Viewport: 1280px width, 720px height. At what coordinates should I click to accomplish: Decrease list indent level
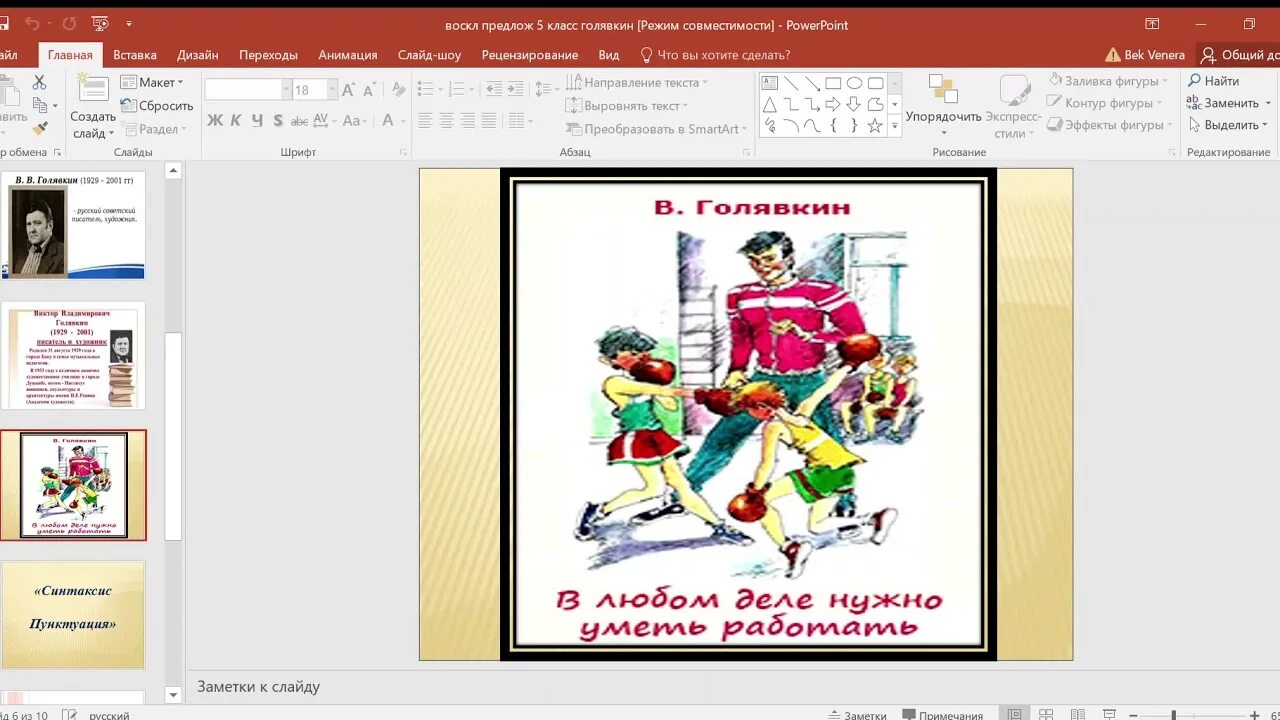pos(493,90)
